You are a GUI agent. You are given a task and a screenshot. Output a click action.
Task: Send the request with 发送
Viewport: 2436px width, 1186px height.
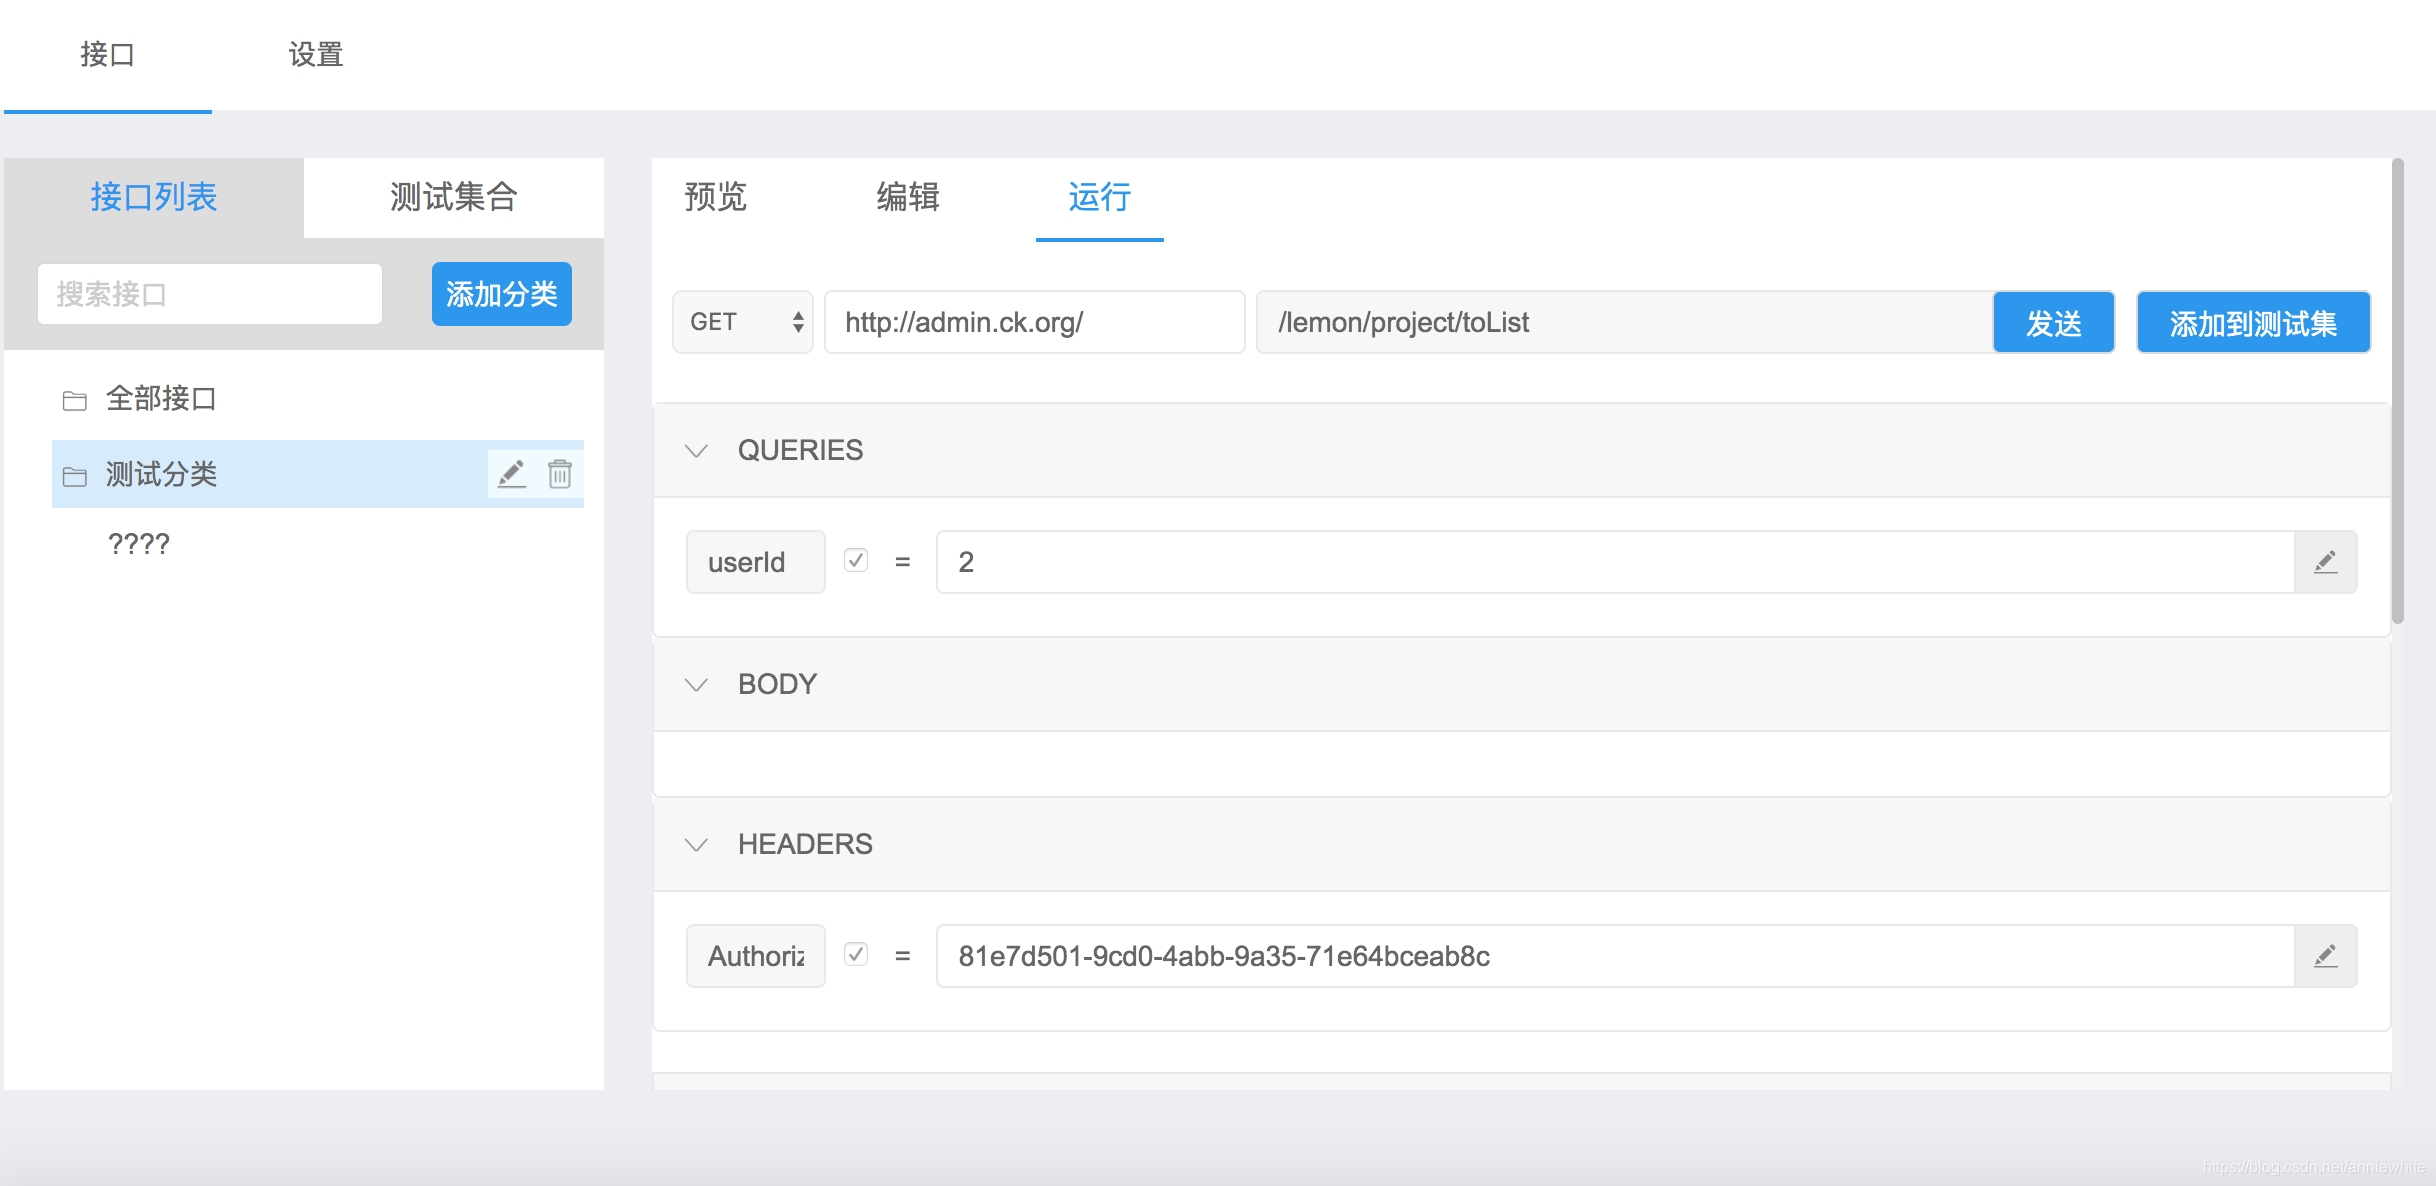pyautogui.click(x=2054, y=322)
